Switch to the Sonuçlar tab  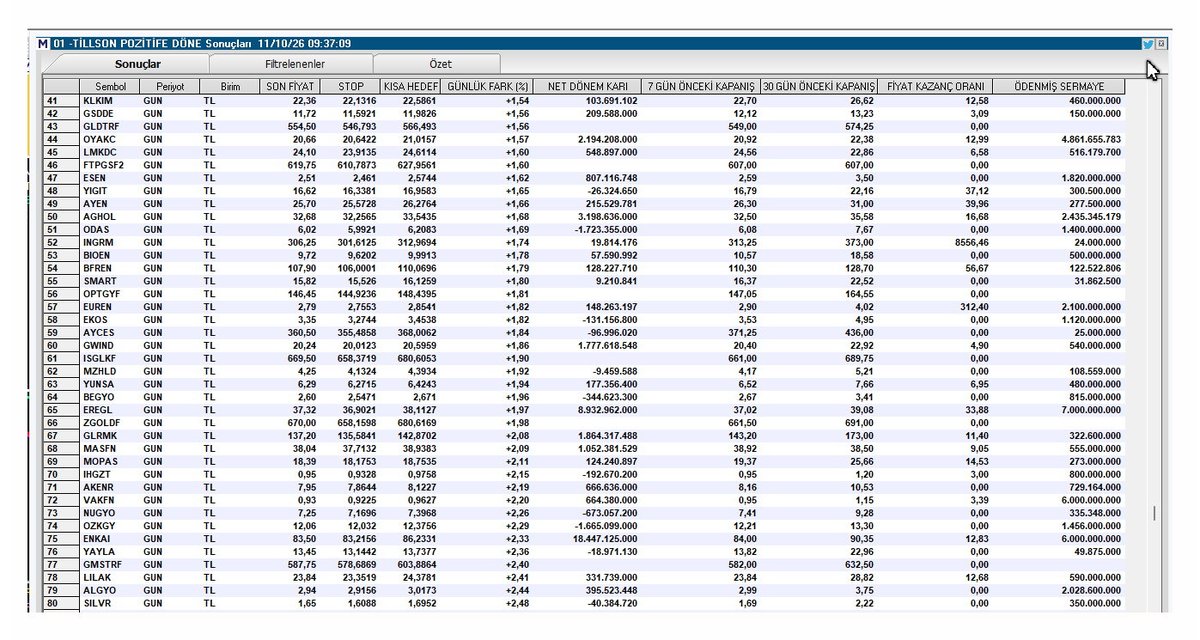(x=125, y=64)
